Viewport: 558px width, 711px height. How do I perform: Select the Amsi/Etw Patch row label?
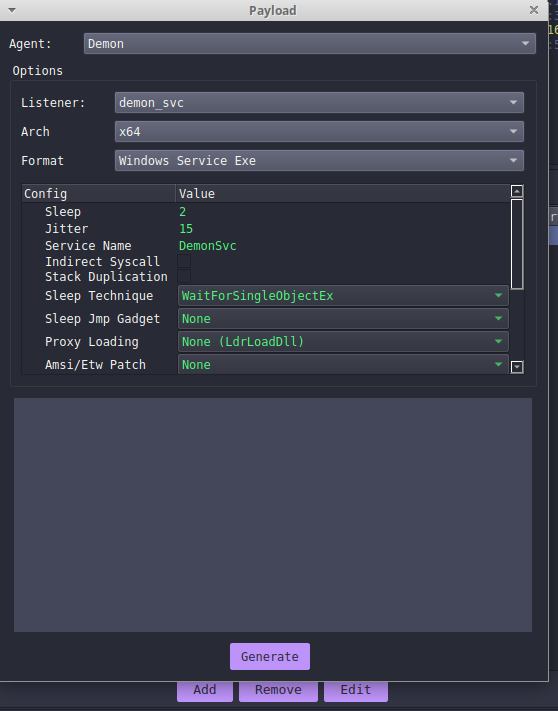coord(96,365)
